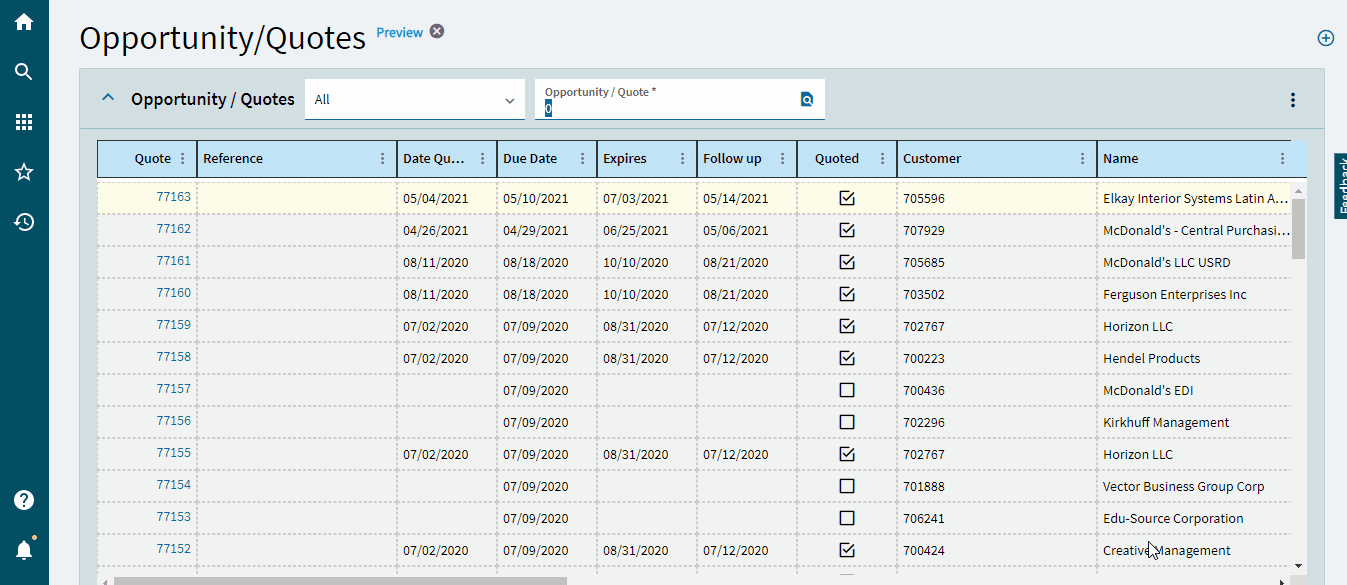This screenshot has height=585, width=1347.
Task: Select customer cell 705596
Action: point(997,198)
